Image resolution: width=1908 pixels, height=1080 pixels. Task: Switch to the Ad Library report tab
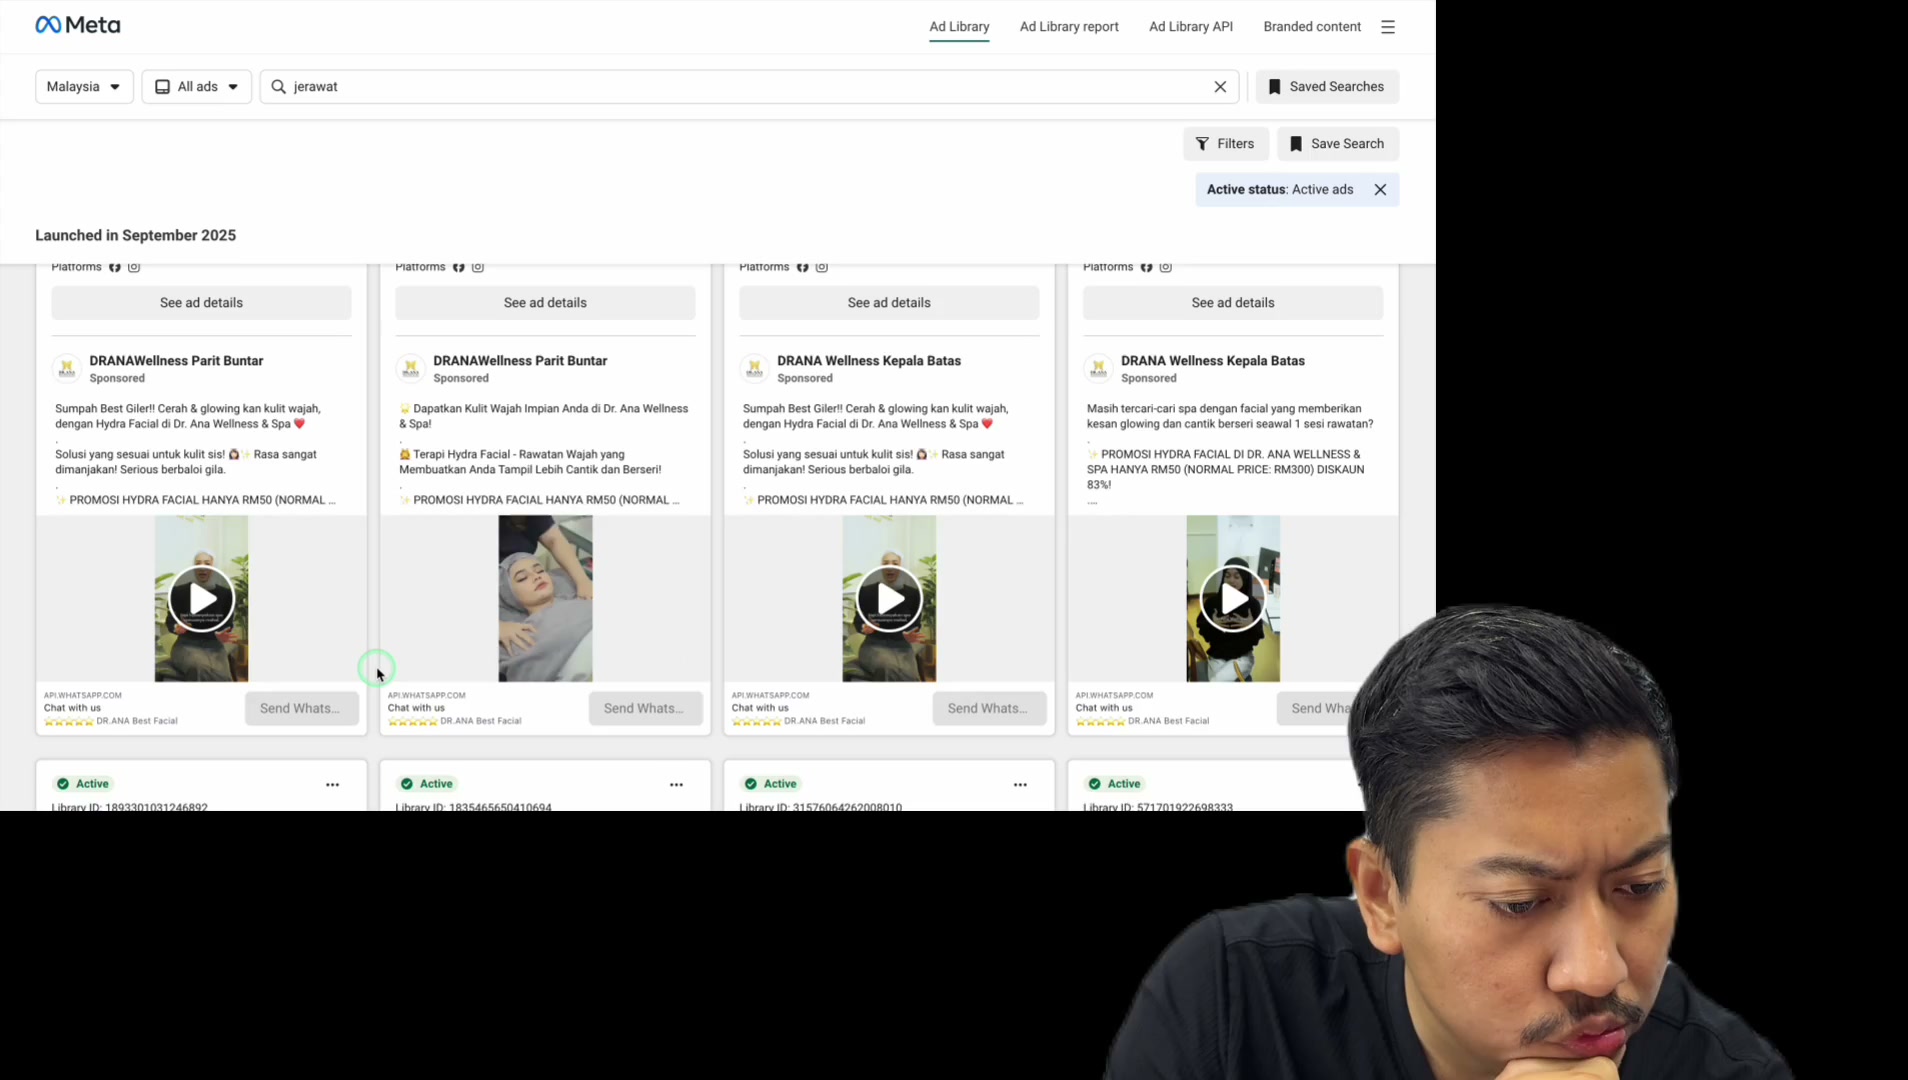(x=1069, y=27)
